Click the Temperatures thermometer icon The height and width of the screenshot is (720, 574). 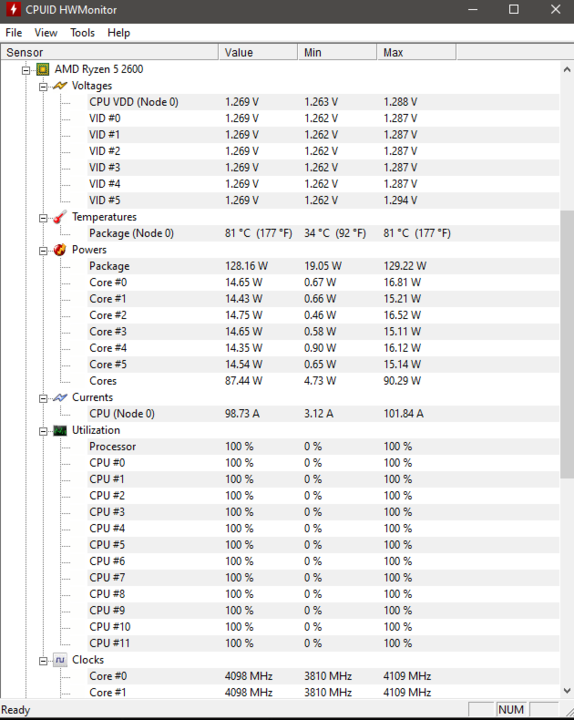tap(60, 217)
